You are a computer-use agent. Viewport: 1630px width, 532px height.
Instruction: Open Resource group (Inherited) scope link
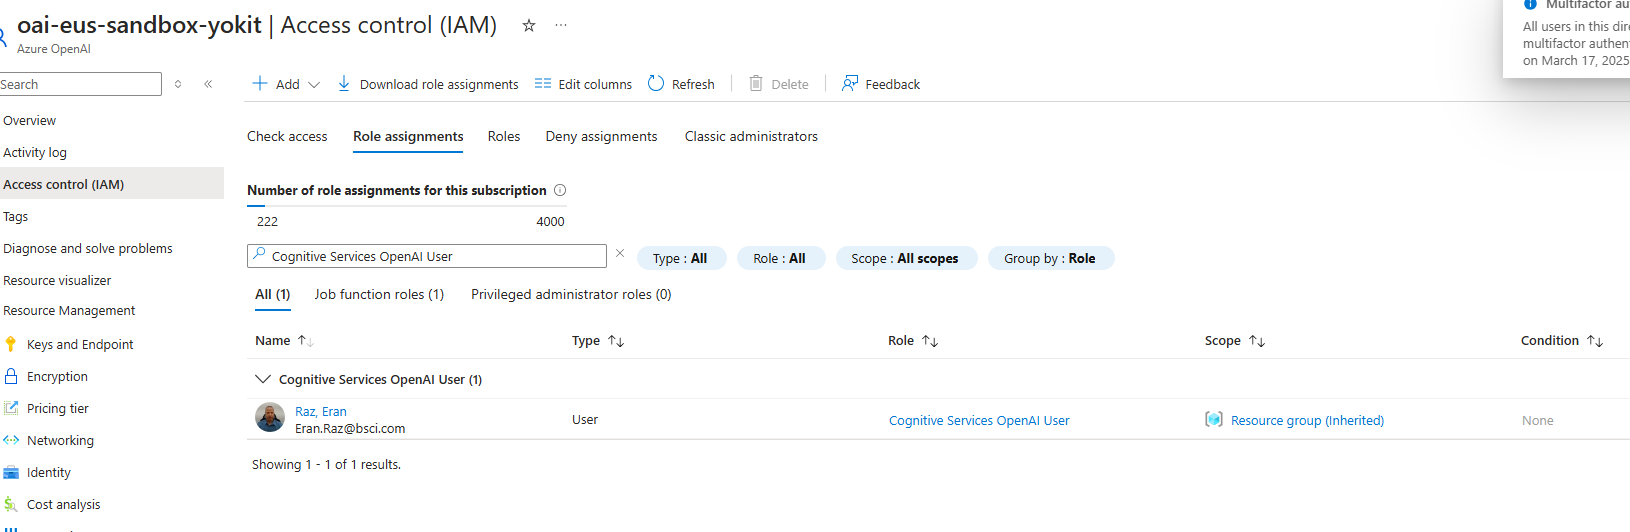(1307, 421)
